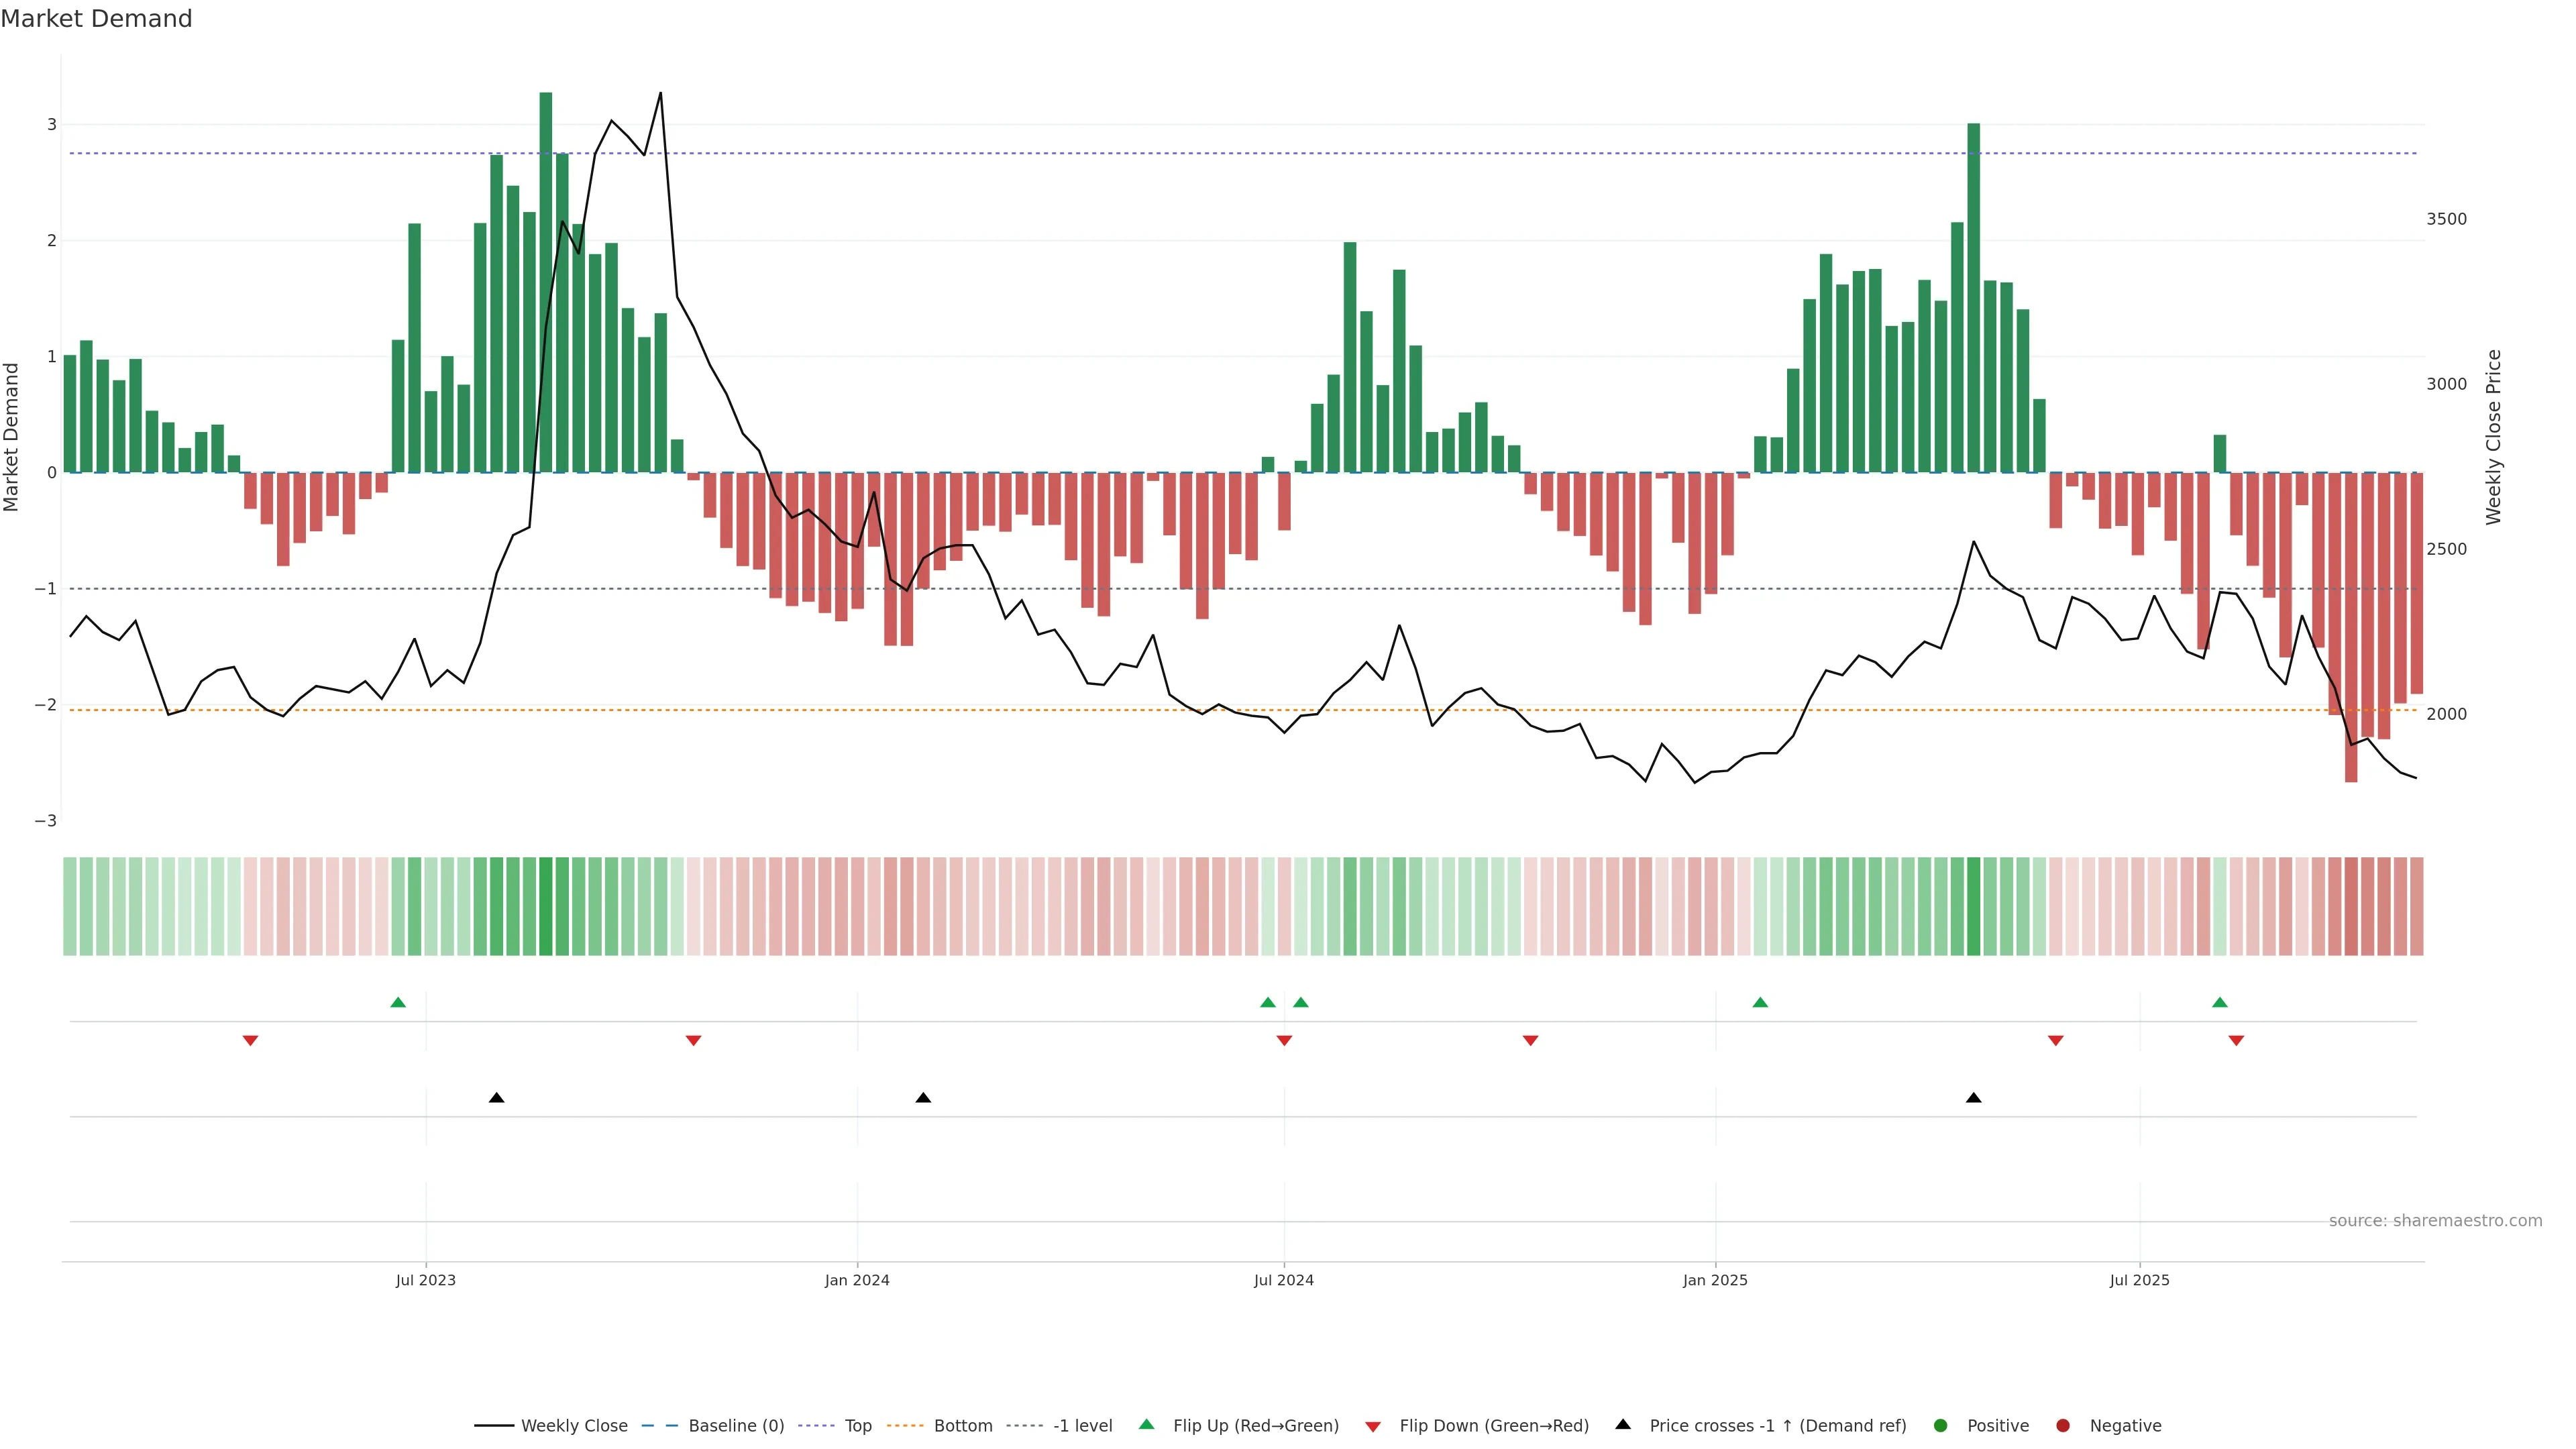Click the rightmost red flip-down marker
The image size is (2576, 1449).
[2236, 1041]
